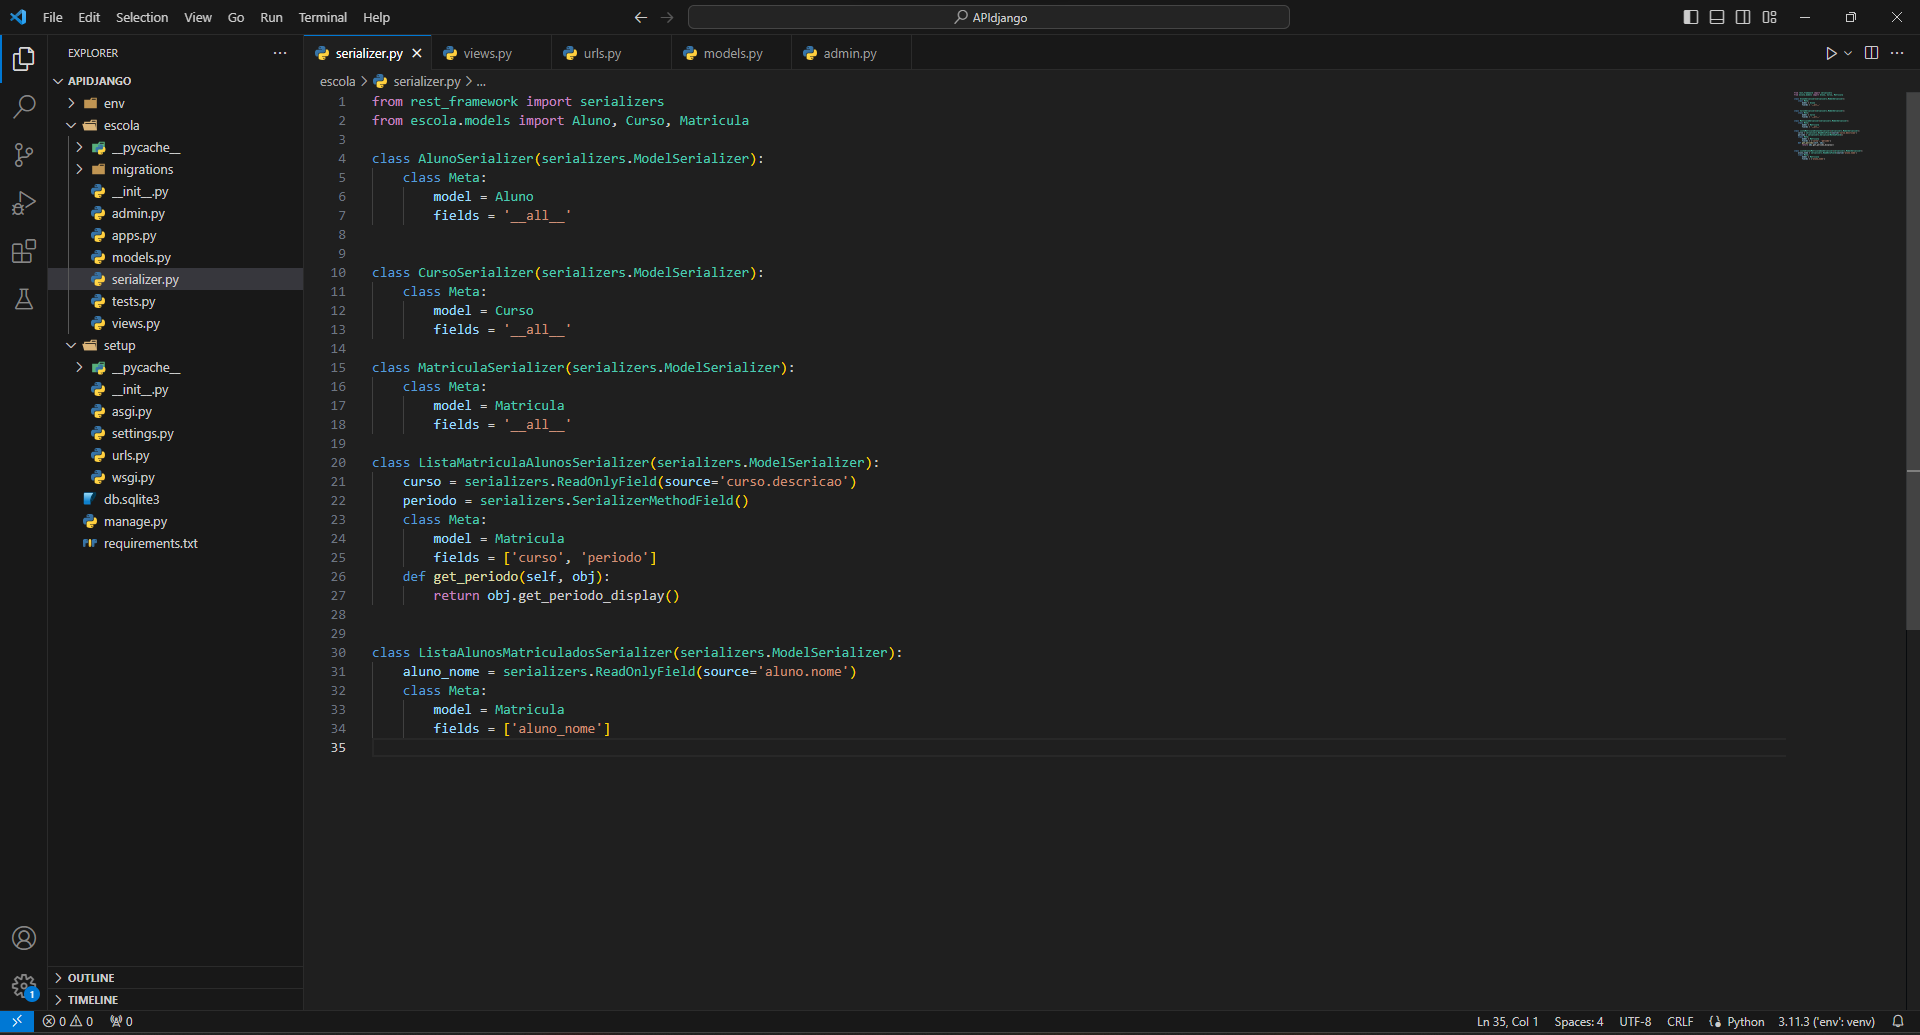Collapse the APIDJANGO root folder
1920x1035 pixels.
[x=58, y=81]
